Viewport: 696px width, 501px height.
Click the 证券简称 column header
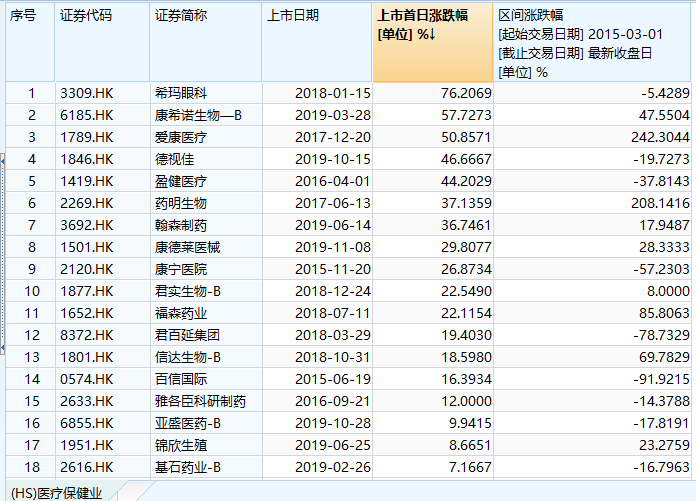(x=206, y=42)
